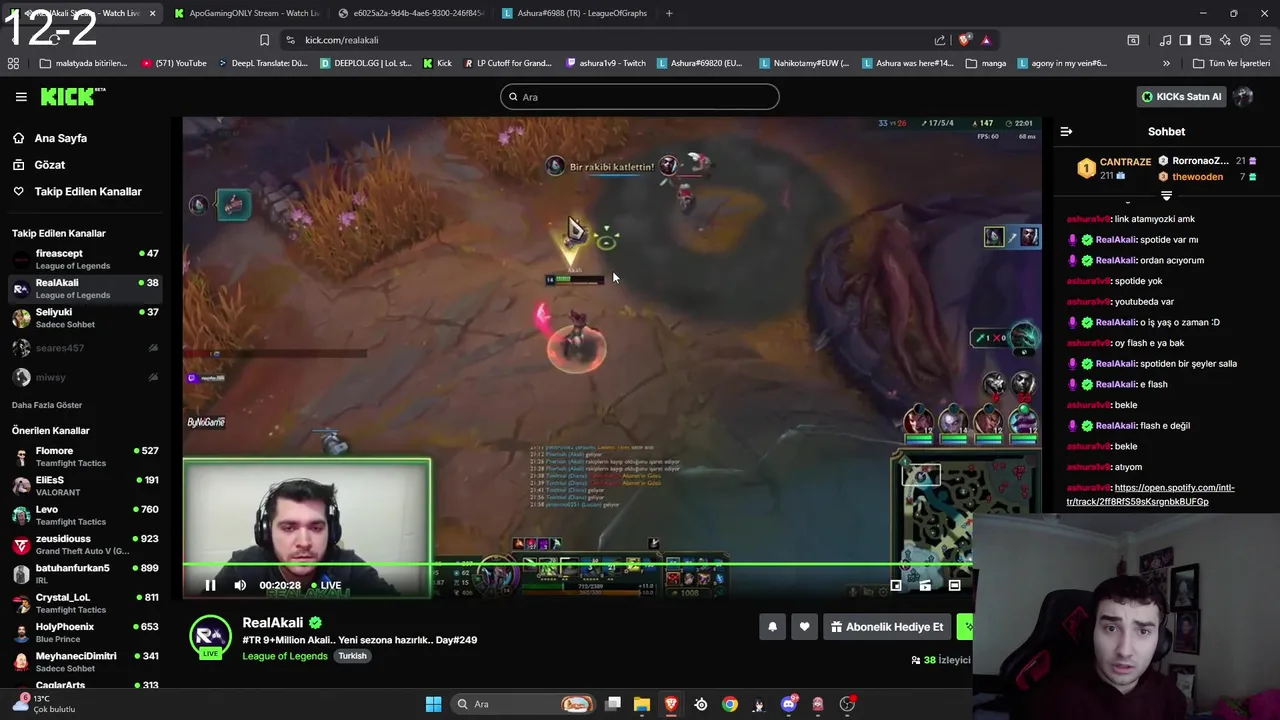Expand the gift leaderboard chevron
Image resolution: width=1280 pixels, height=720 pixels.
1166,196
